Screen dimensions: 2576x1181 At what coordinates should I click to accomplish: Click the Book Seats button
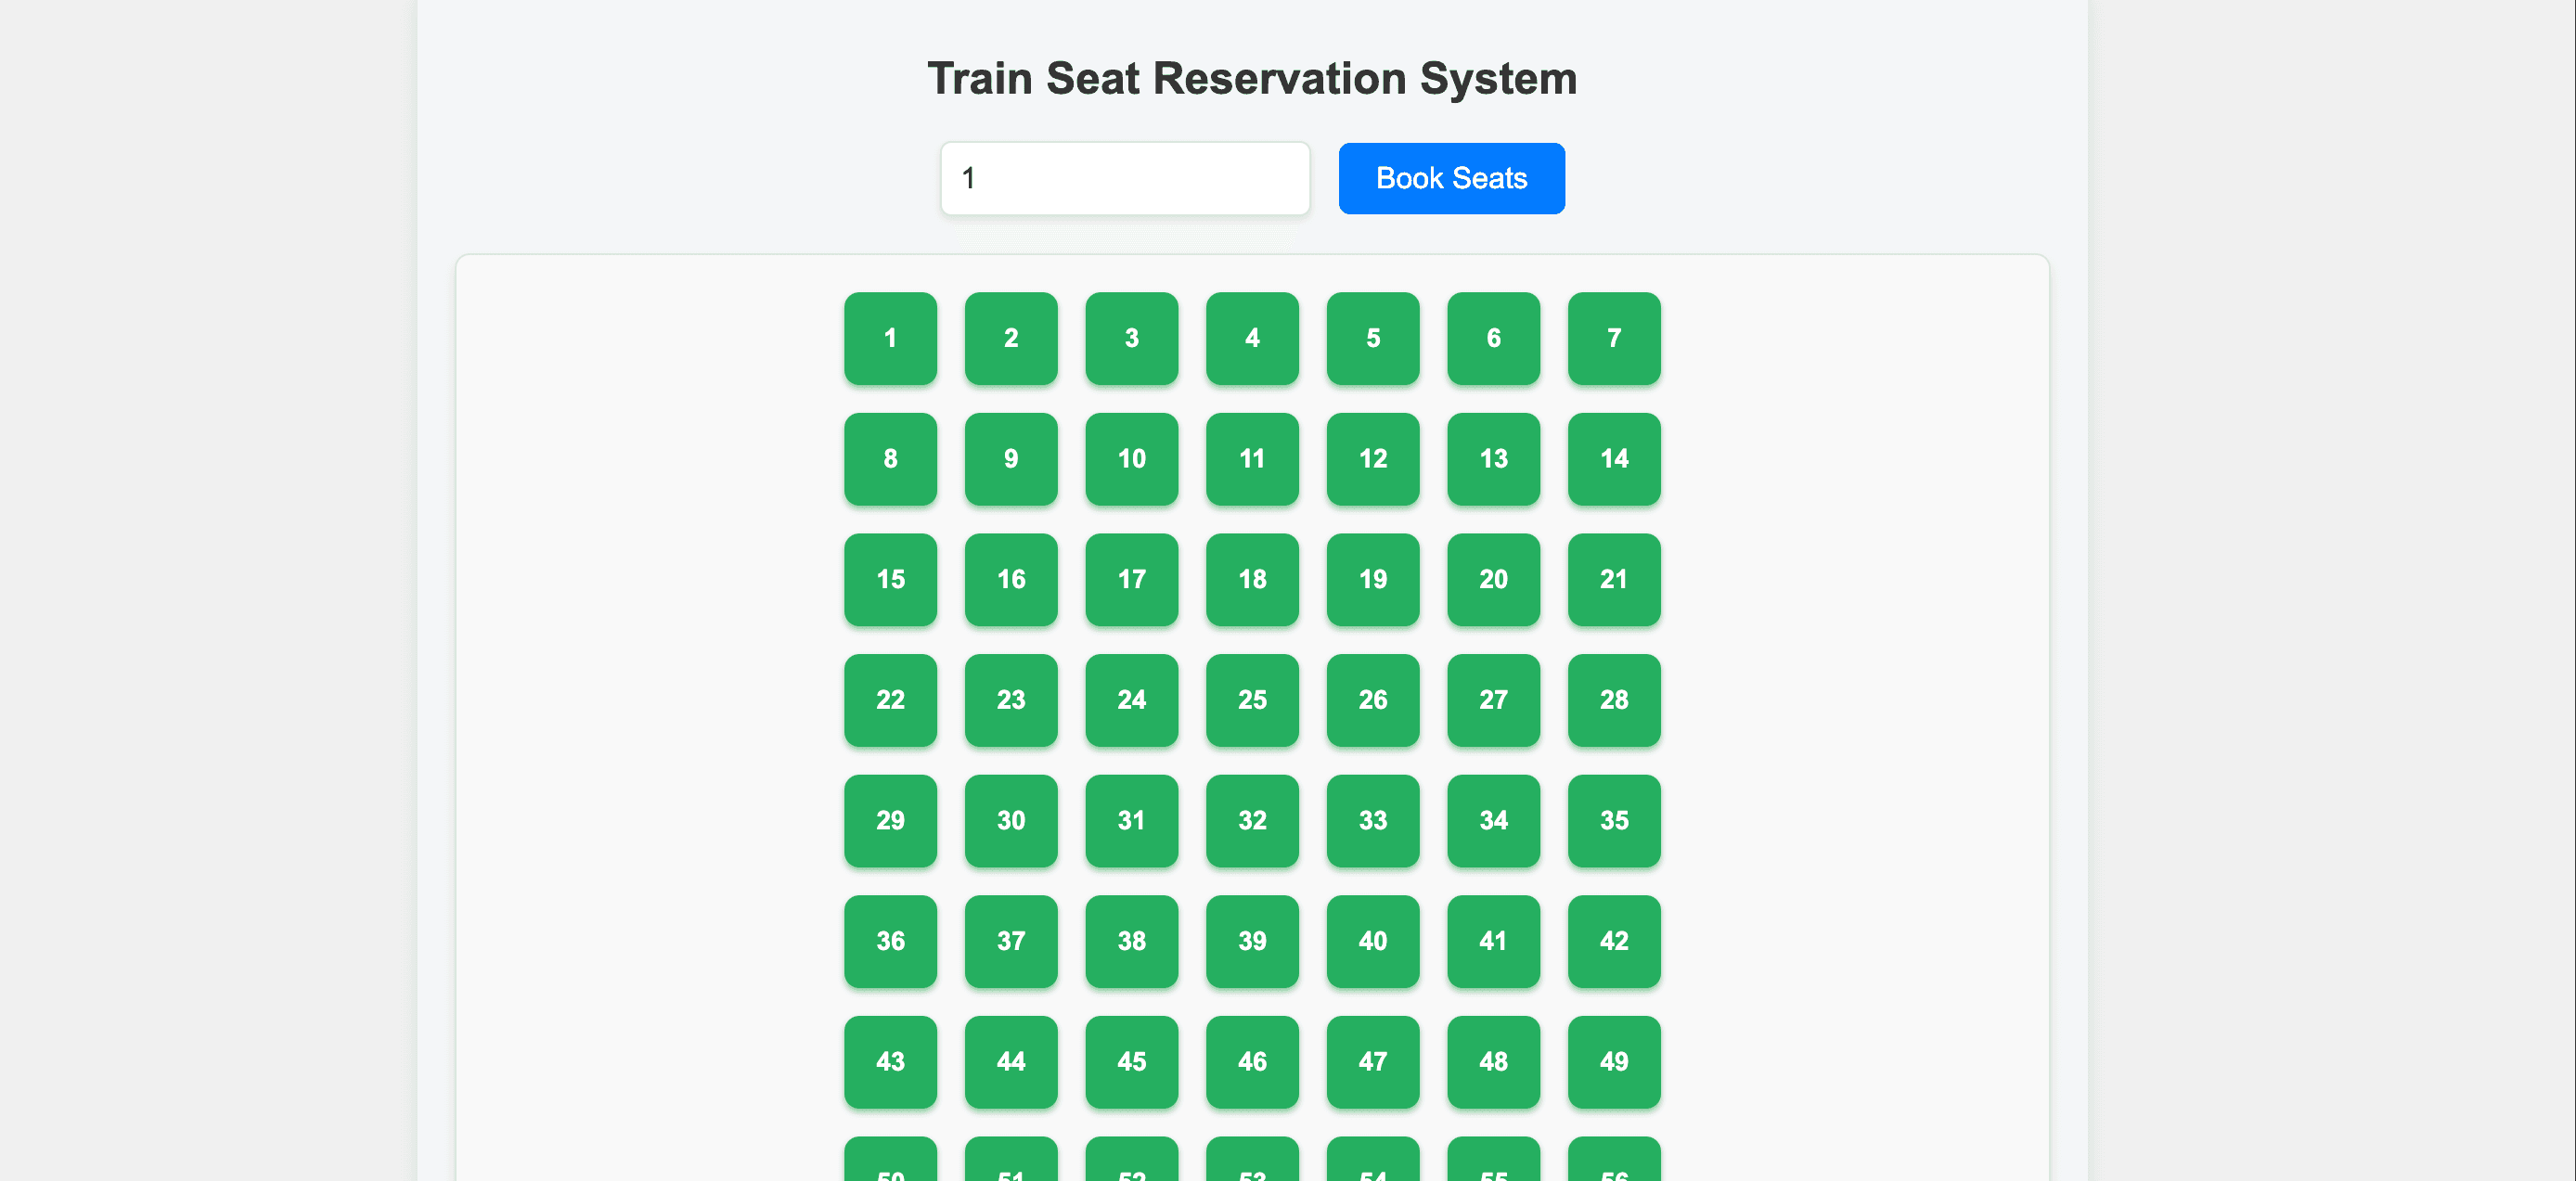(1451, 178)
